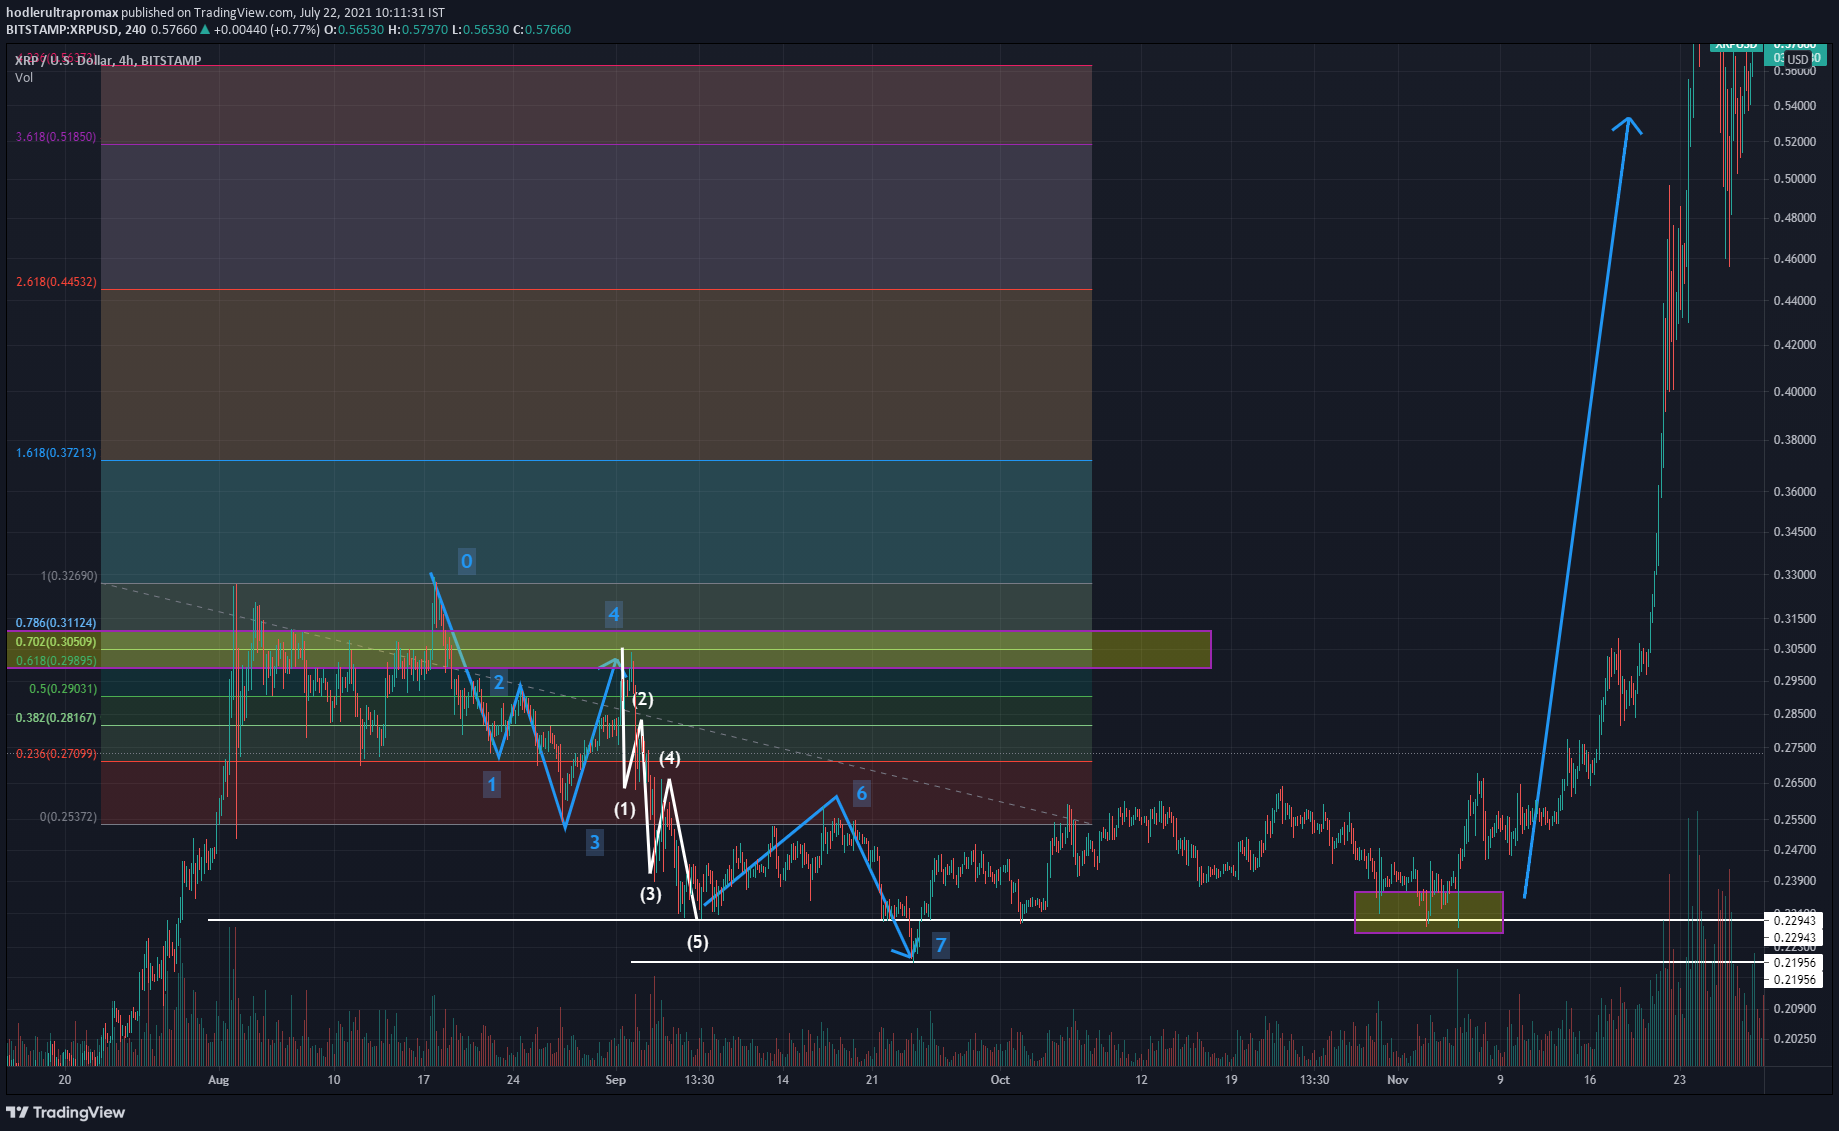Click the Oct label on the time axis
1839x1131 pixels.
tap(1000, 1080)
